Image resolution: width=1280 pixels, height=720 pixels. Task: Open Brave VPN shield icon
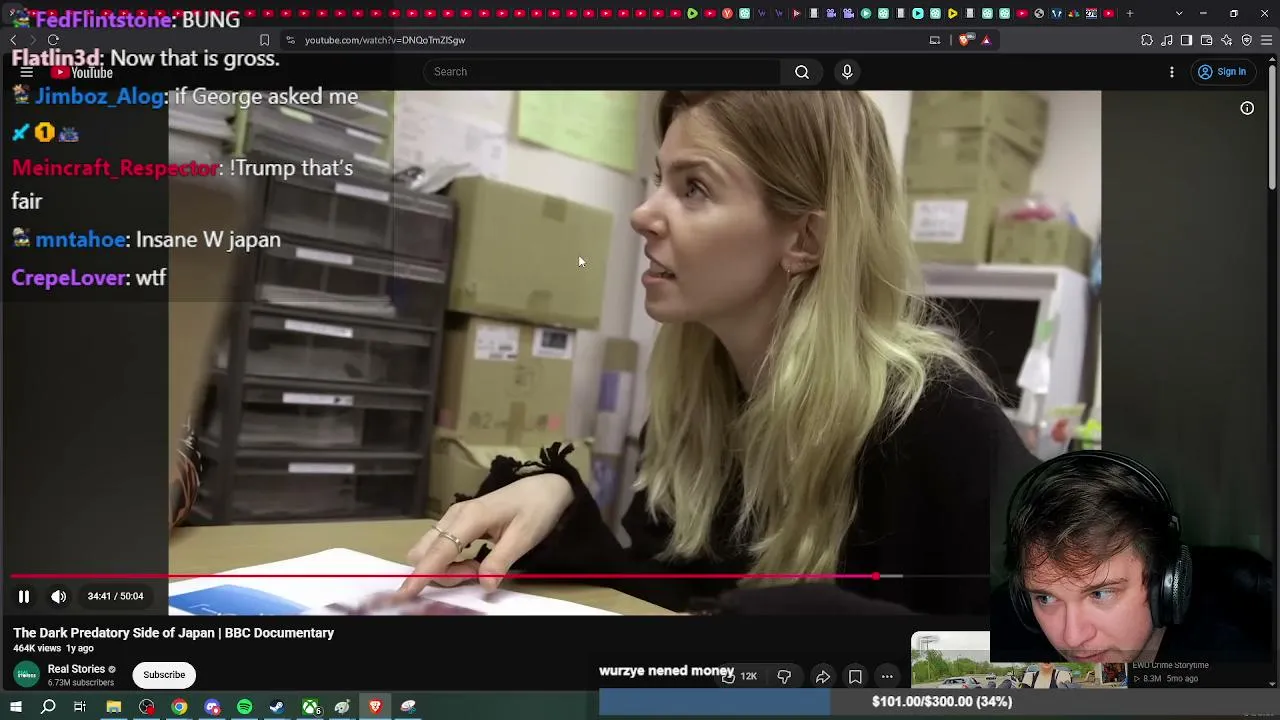(1246, 40)
